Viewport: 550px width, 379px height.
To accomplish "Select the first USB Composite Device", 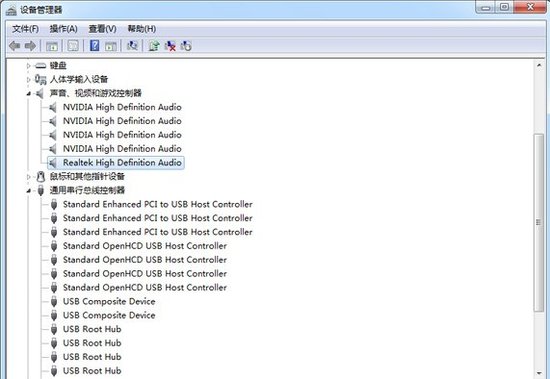I will [109, 301].
